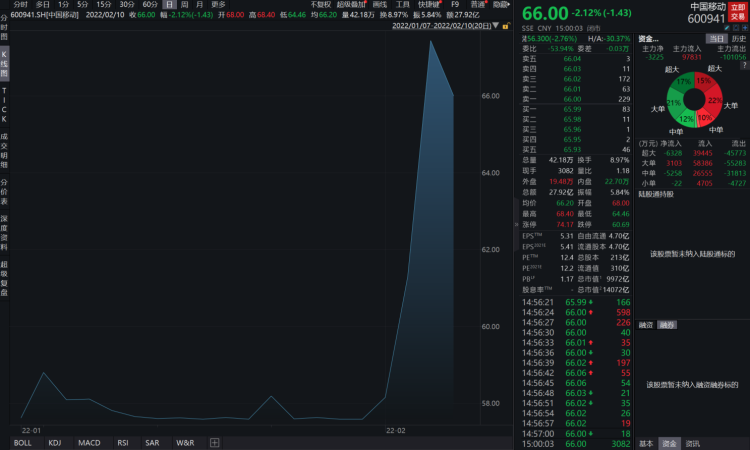The image size is (750, 450).
Task: Select the 日 daily period tab
Action: pos(169,4)
